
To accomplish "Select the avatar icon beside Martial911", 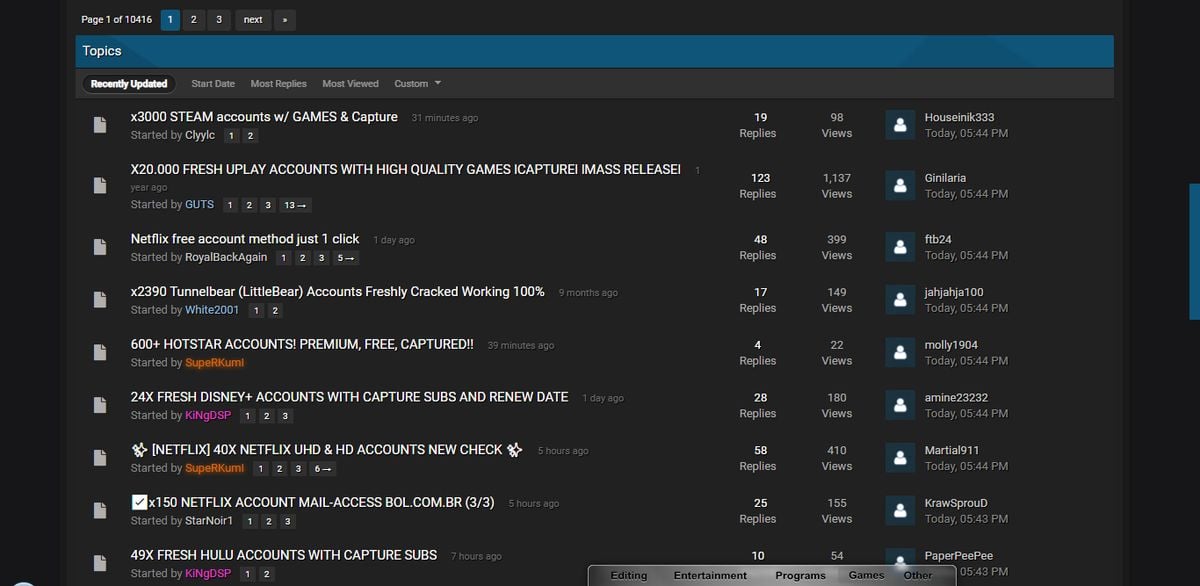I will [900, 458].
